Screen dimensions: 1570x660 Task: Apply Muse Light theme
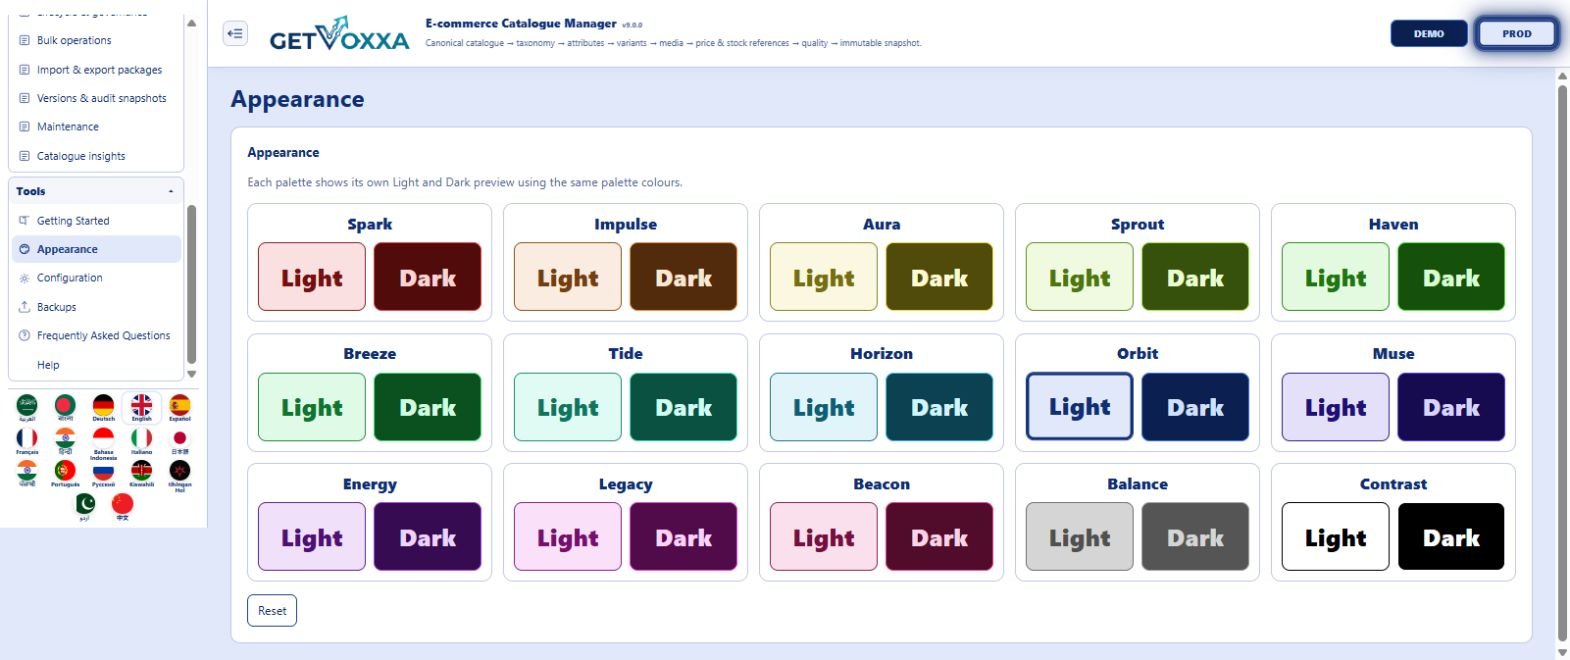click(1336, 407)
